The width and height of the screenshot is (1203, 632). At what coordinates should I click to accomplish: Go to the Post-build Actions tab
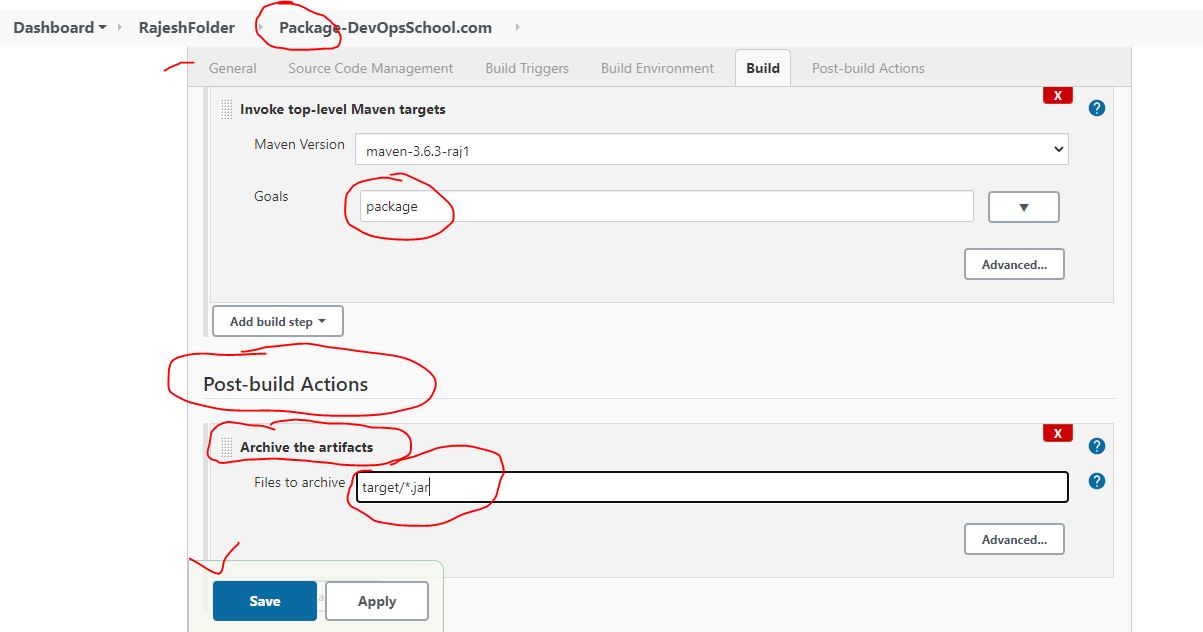[x=869, y=67]
